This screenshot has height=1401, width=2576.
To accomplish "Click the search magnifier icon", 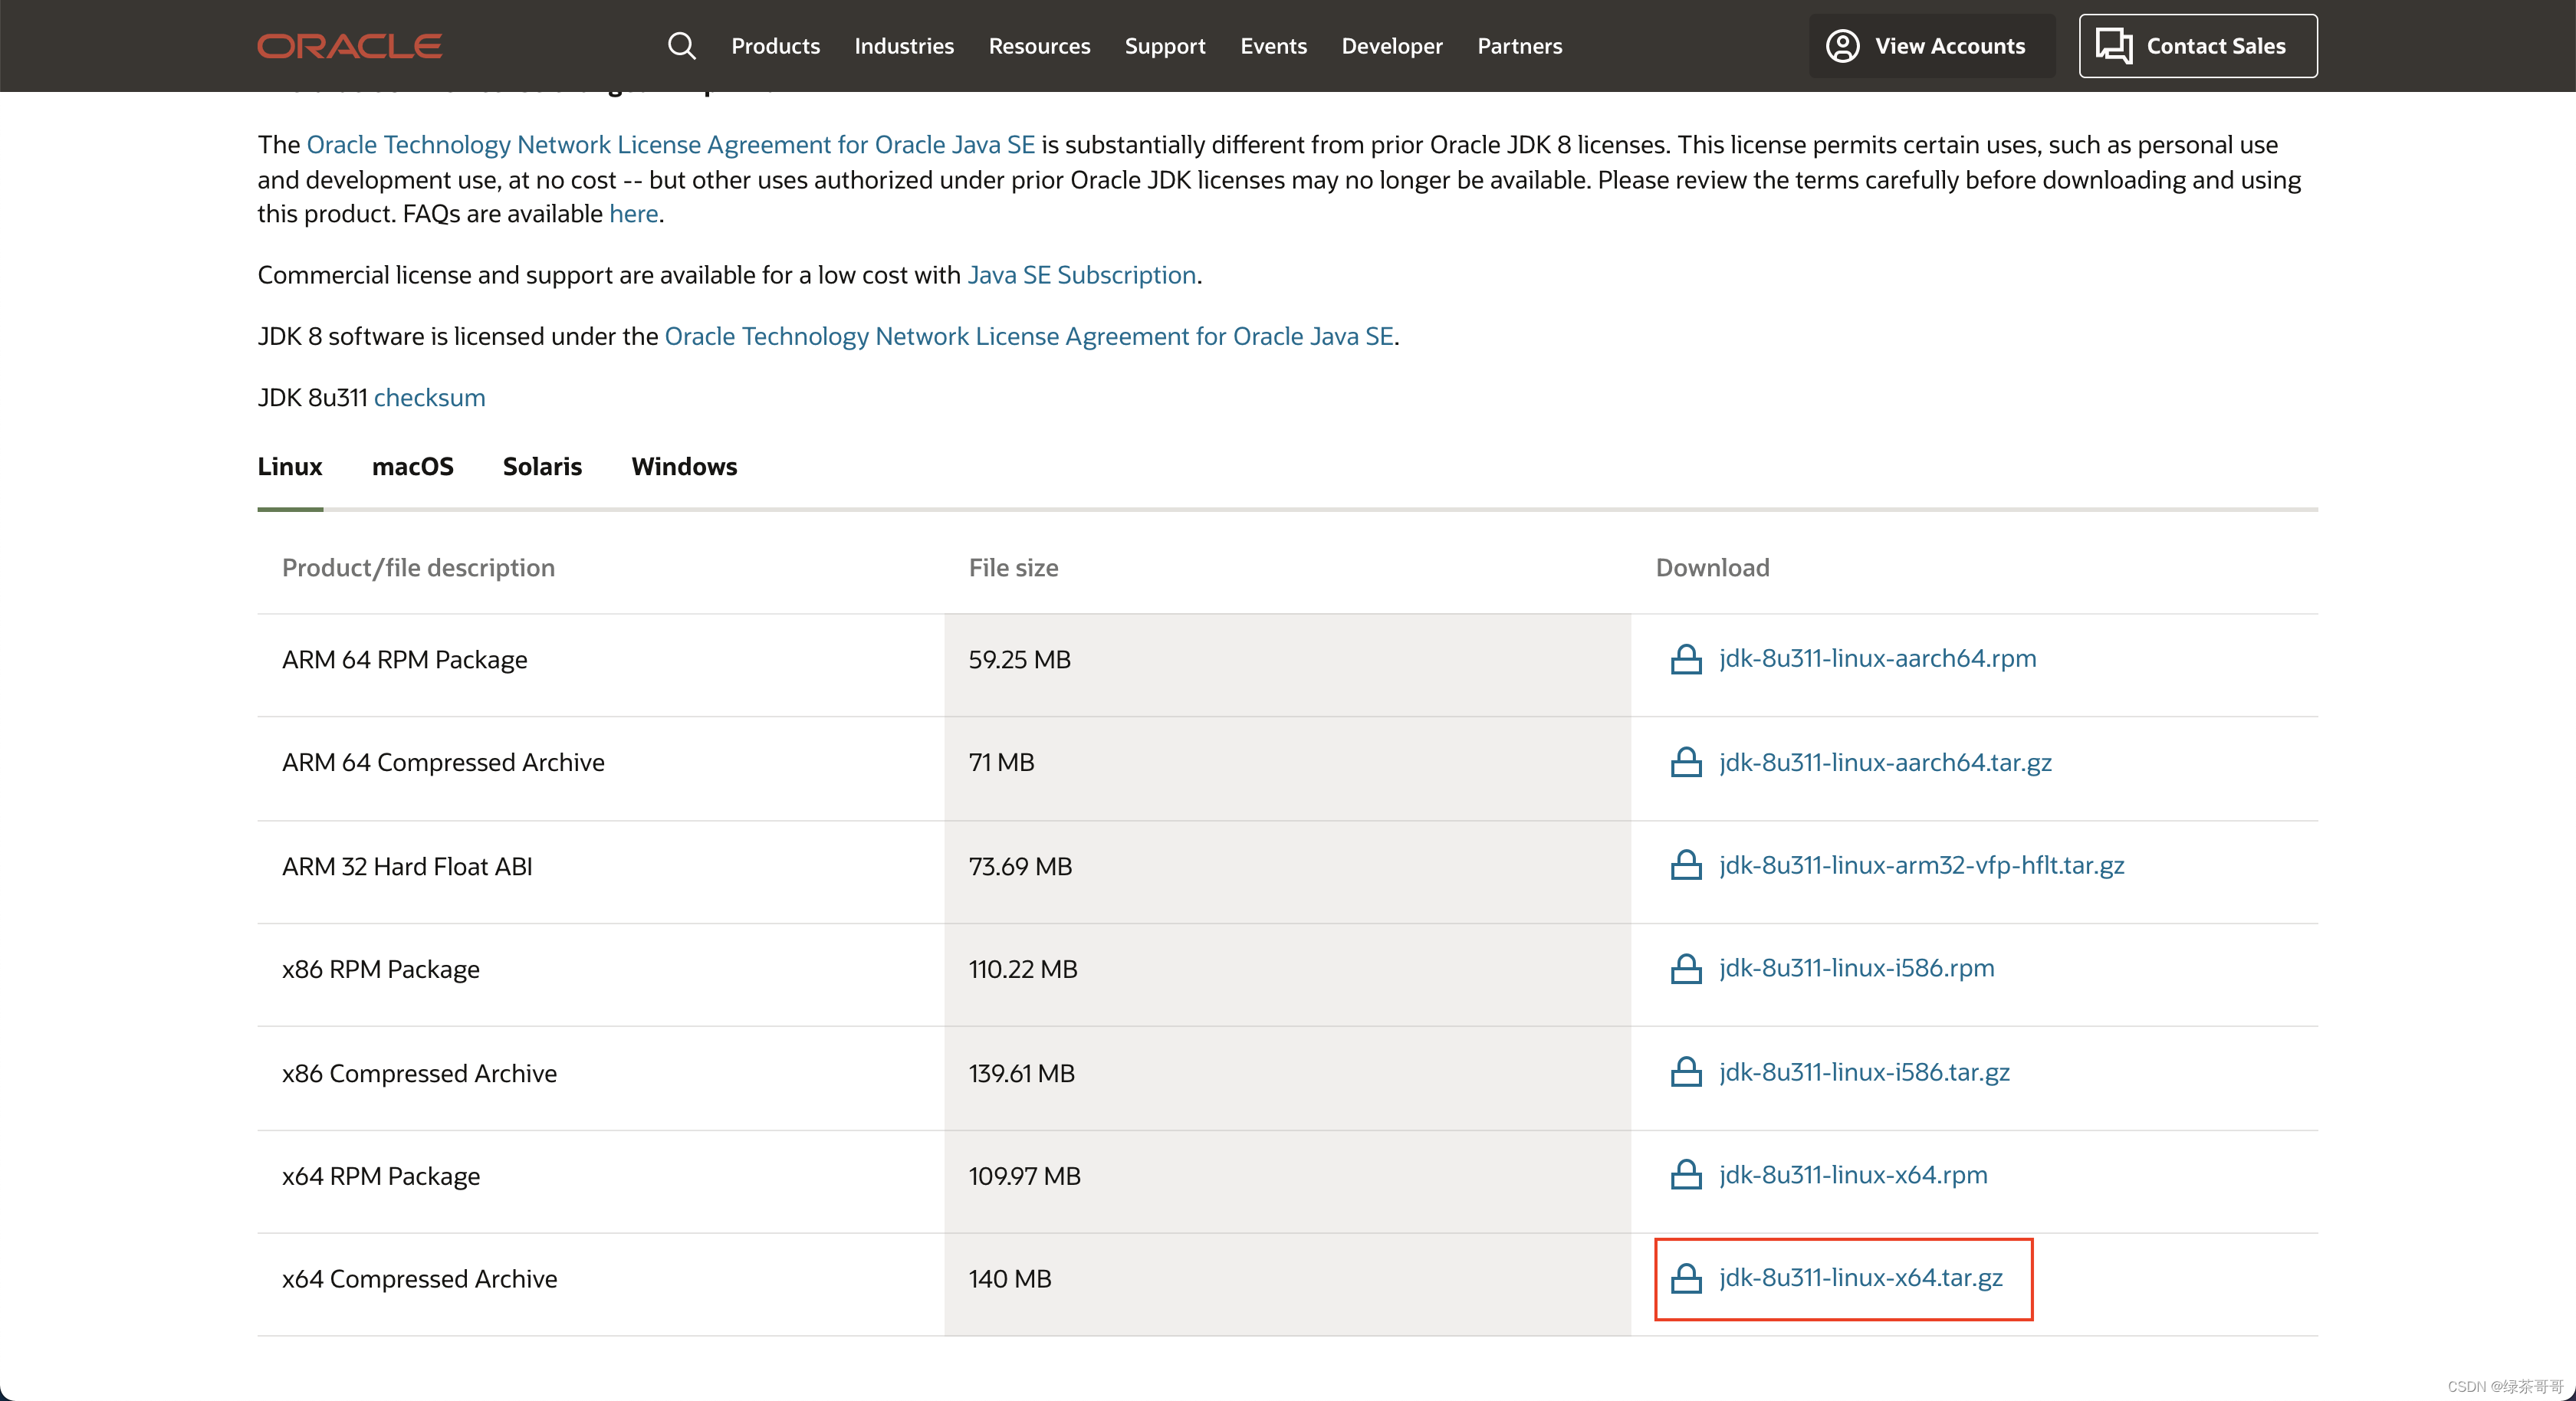I will (x=681, y=46).
